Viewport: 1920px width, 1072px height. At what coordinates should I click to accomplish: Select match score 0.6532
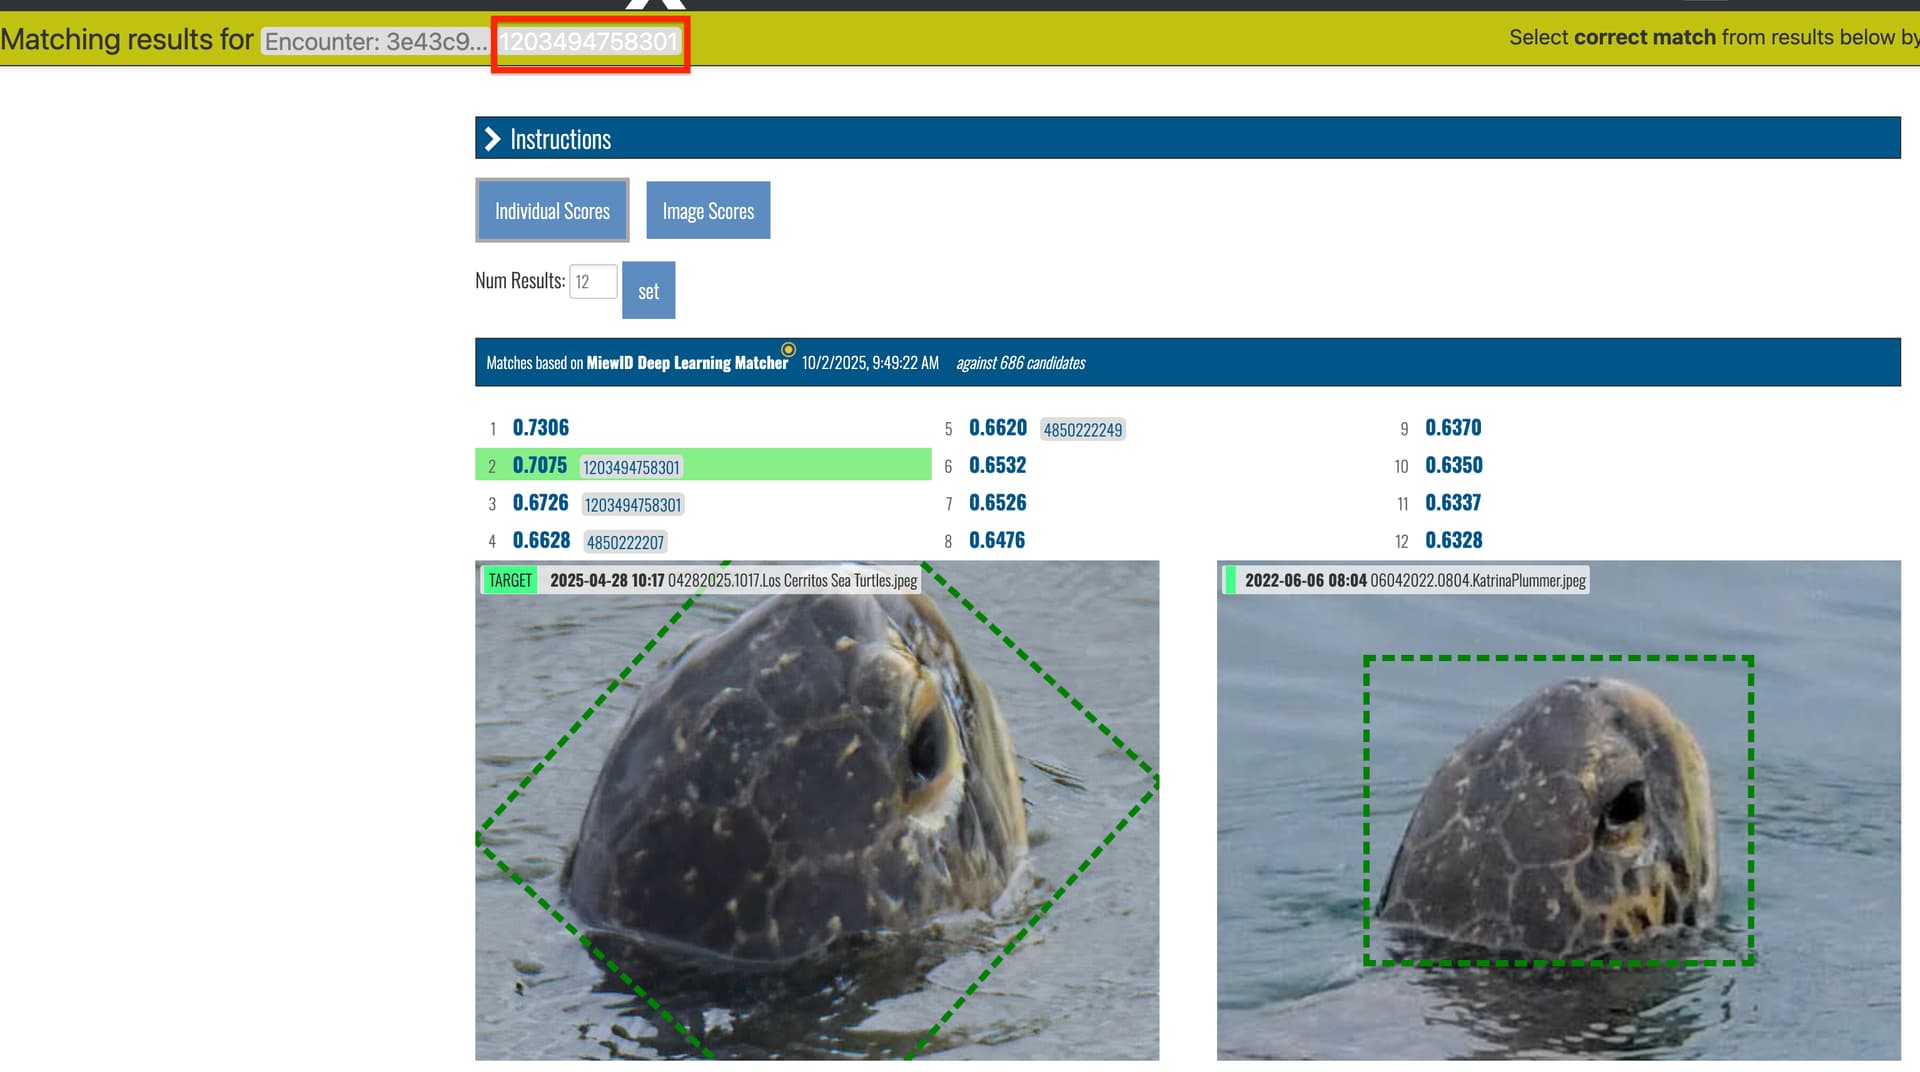pos(997,466)
